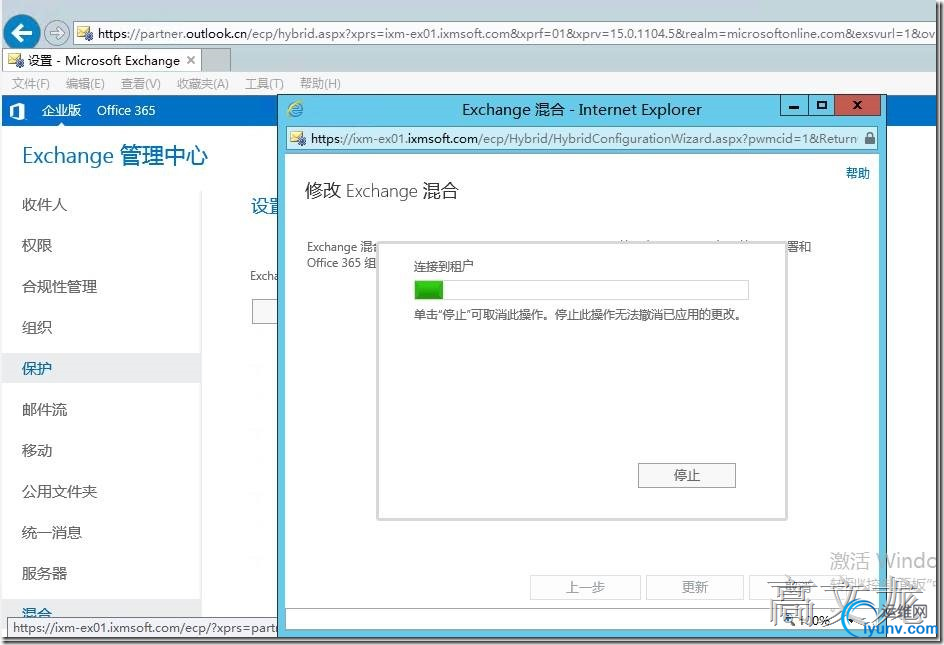944x645 pixels.
Task: Open 统一消息 in the sidebar
Action: 51,532
